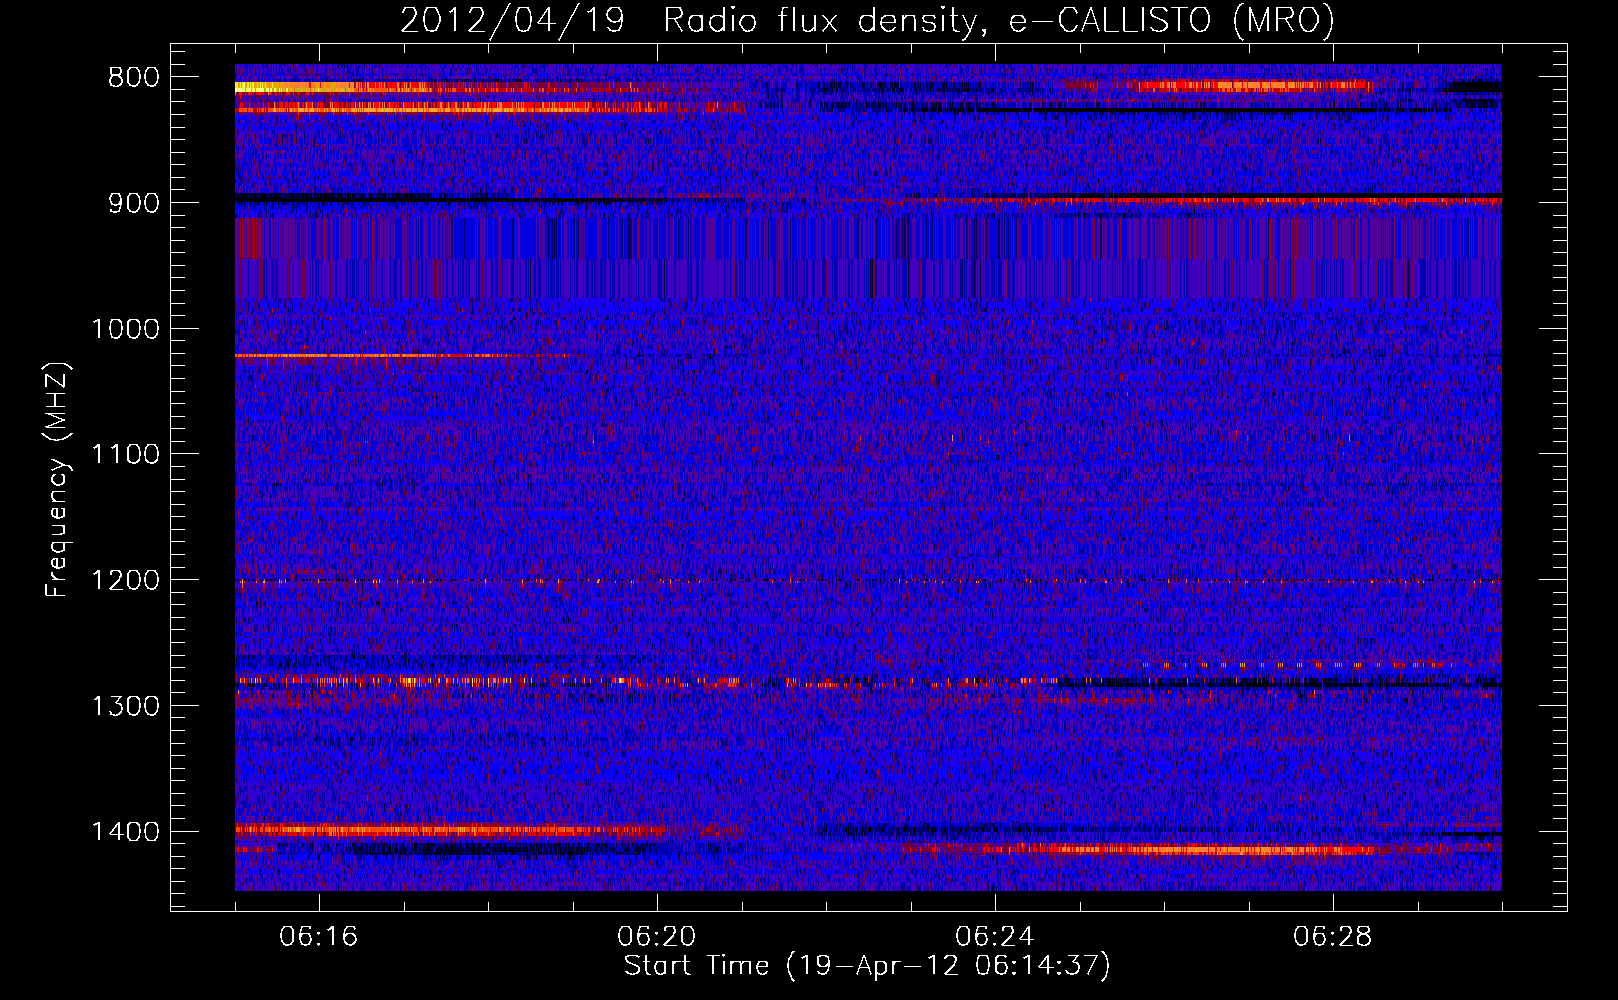Click the 1300 frequency tick label

[x=126, y=706]
